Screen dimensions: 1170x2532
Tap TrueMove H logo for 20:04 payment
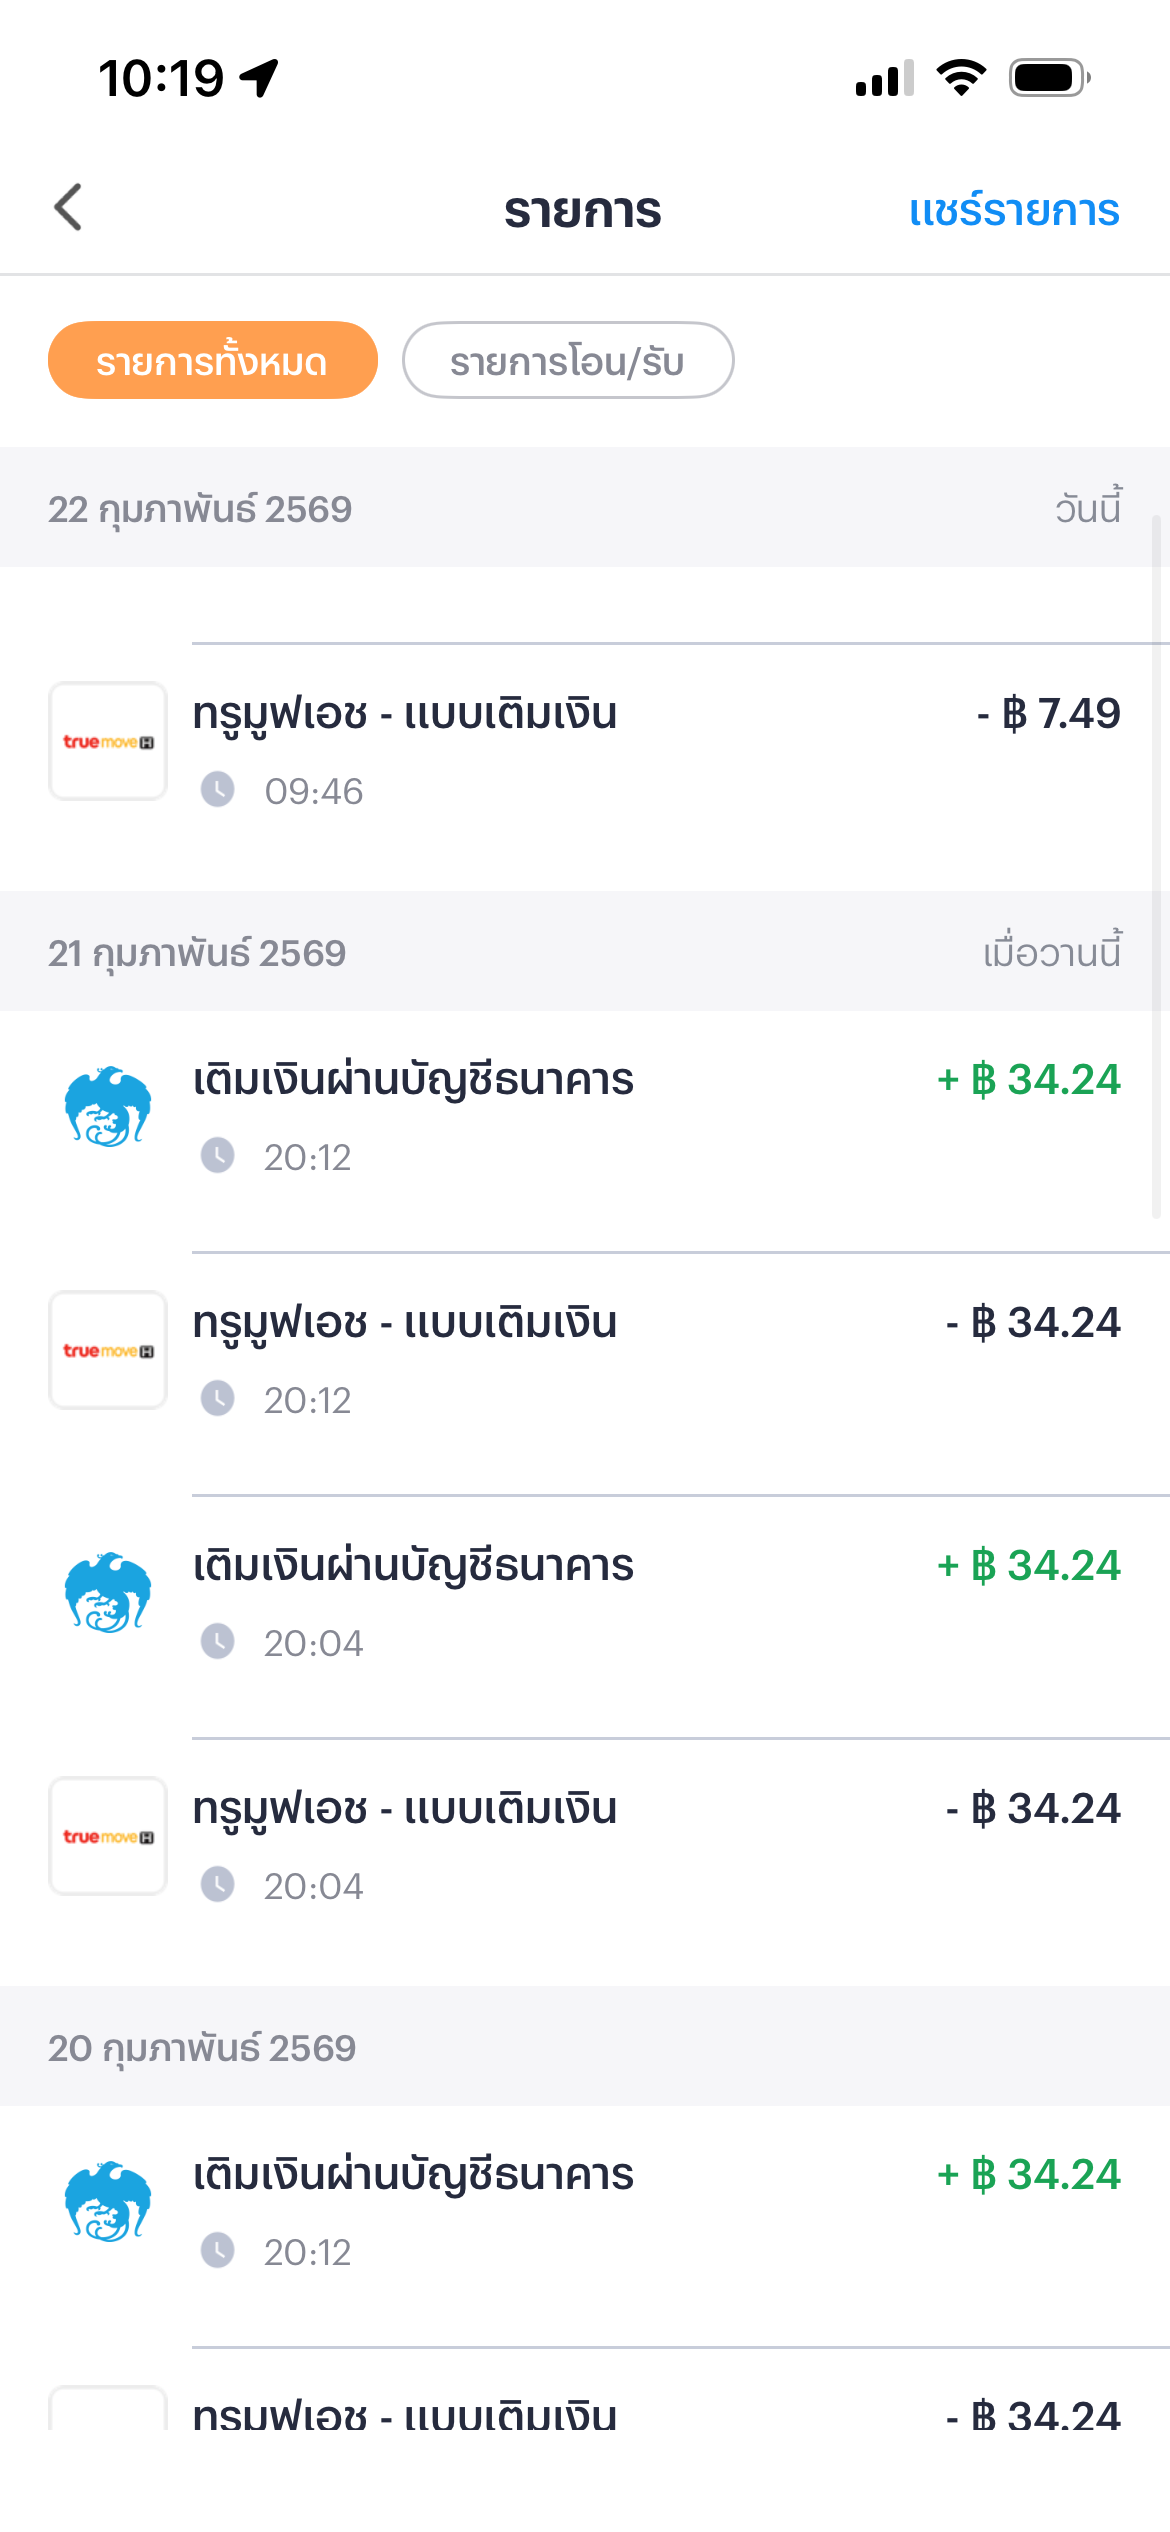click(x=108, y=1836)
